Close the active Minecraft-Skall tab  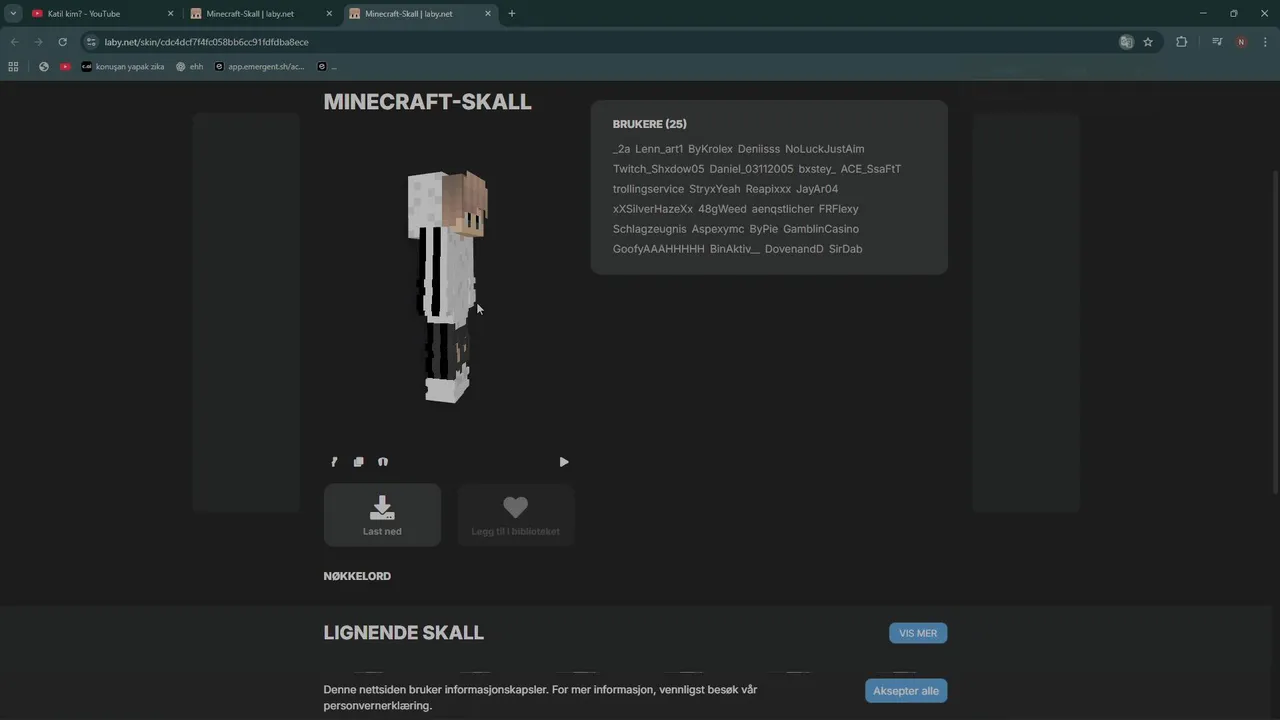488,14
